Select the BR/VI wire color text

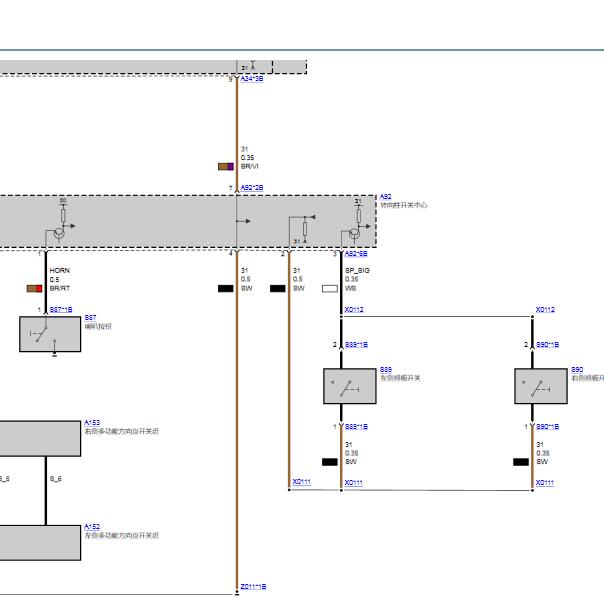coord(249,166)
